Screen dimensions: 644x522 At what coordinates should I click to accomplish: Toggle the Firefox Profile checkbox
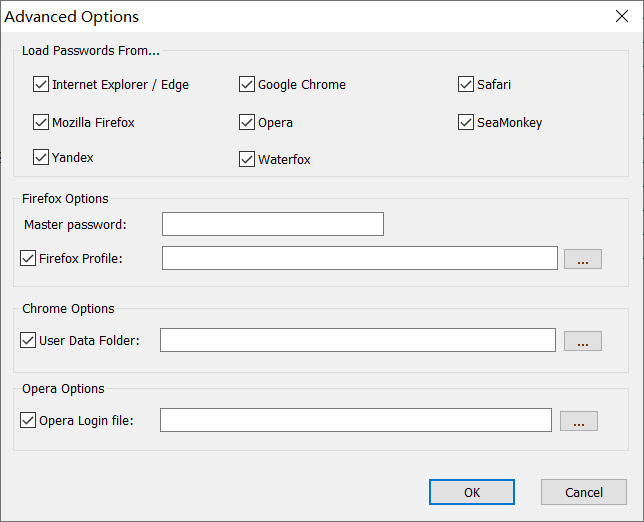[x=28, y=259]
